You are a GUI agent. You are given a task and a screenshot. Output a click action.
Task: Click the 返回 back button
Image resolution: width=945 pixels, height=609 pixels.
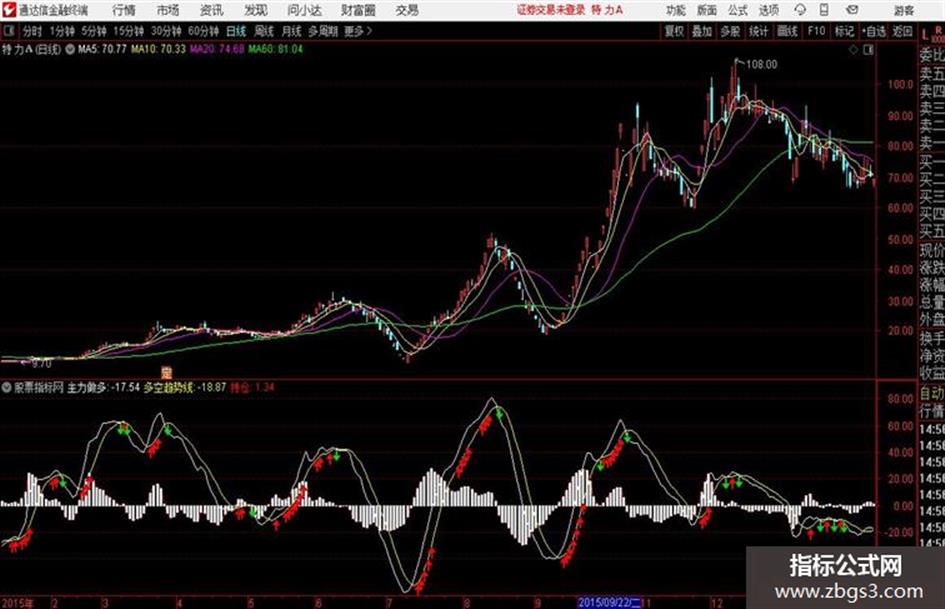click(x=902, y=31)
